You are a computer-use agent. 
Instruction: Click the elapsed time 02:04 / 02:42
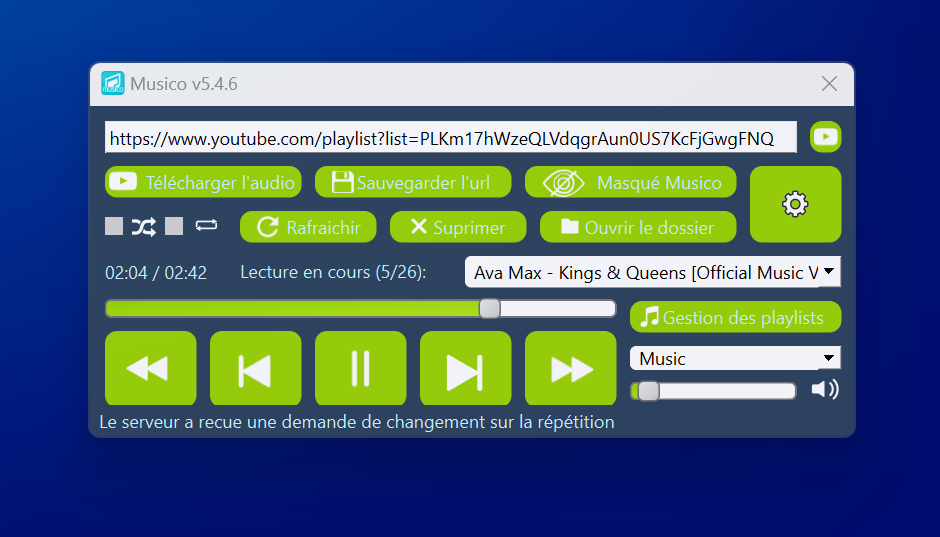[156, 273]
